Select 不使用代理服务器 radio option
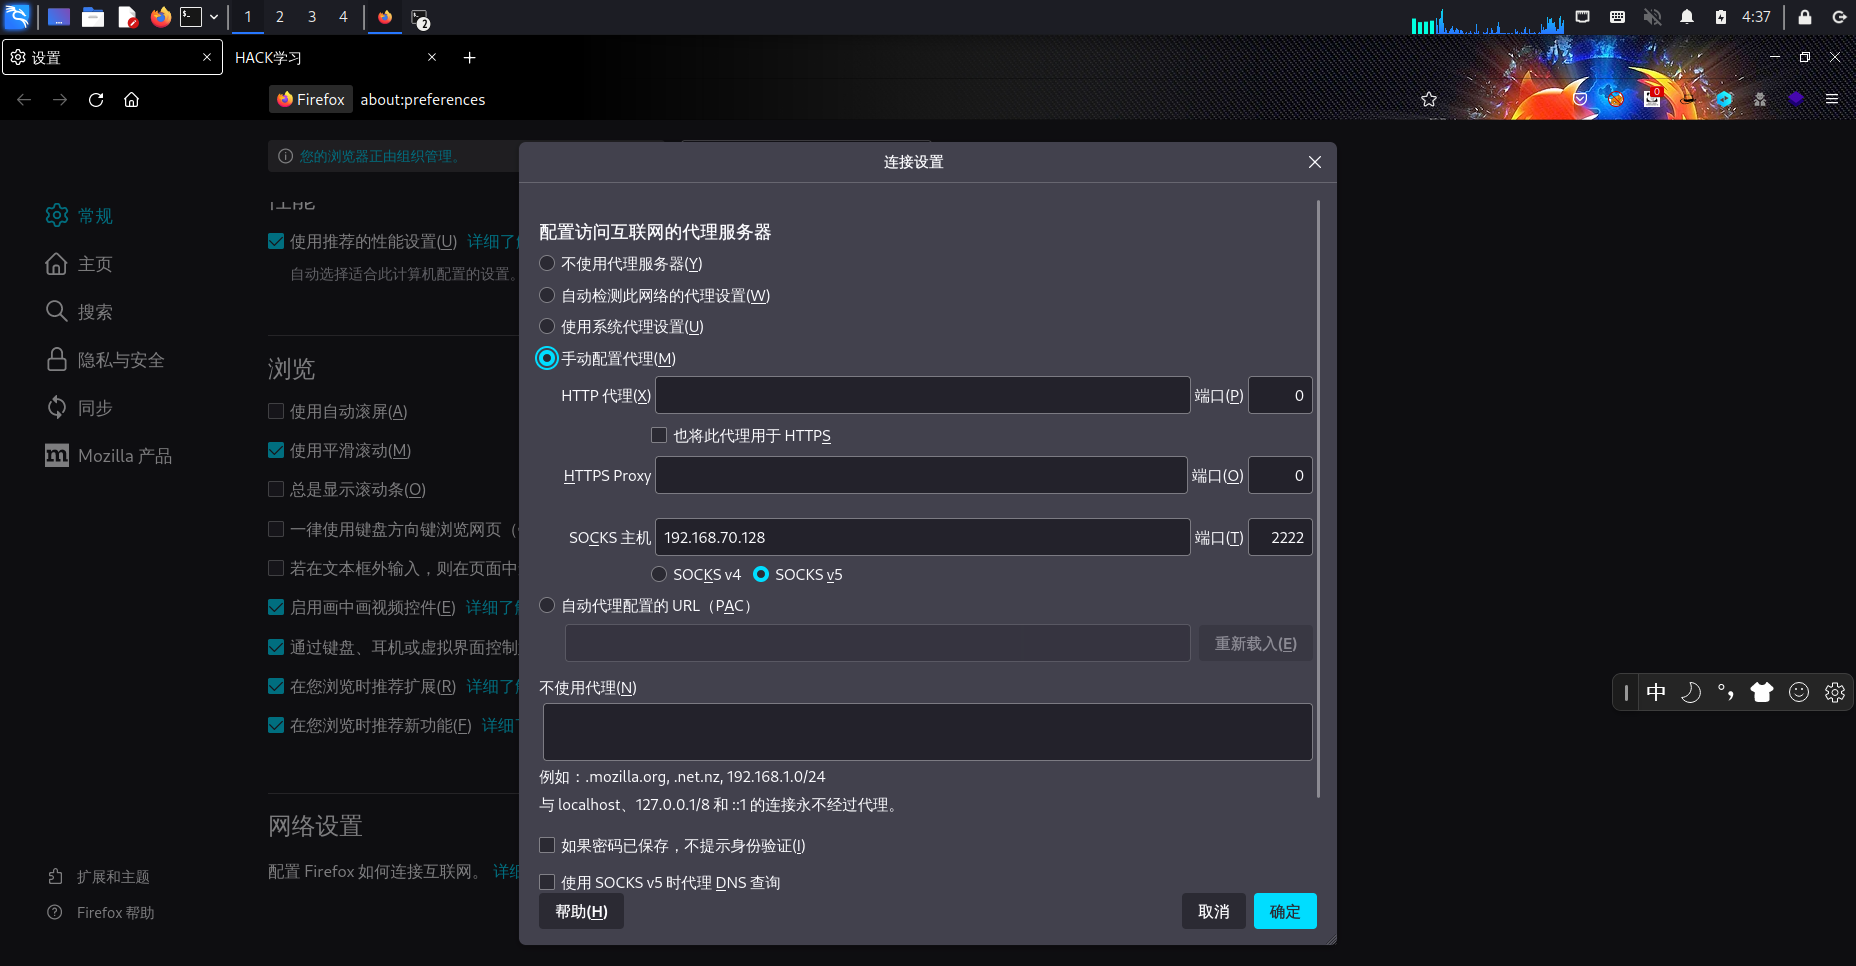This screenshot has width=1856, height=966. (547, 263)
